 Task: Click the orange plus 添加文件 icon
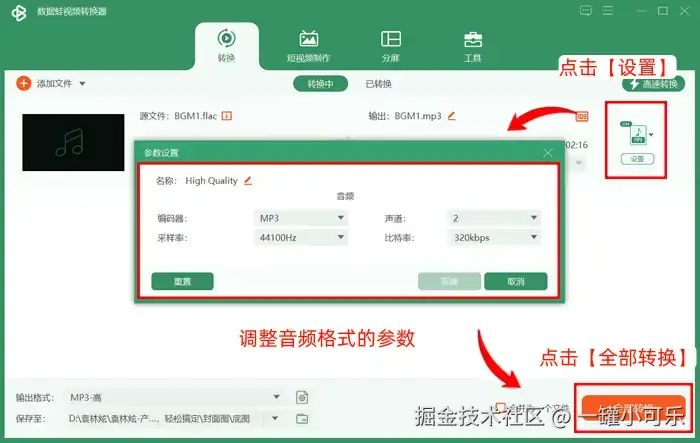(24, 83)
